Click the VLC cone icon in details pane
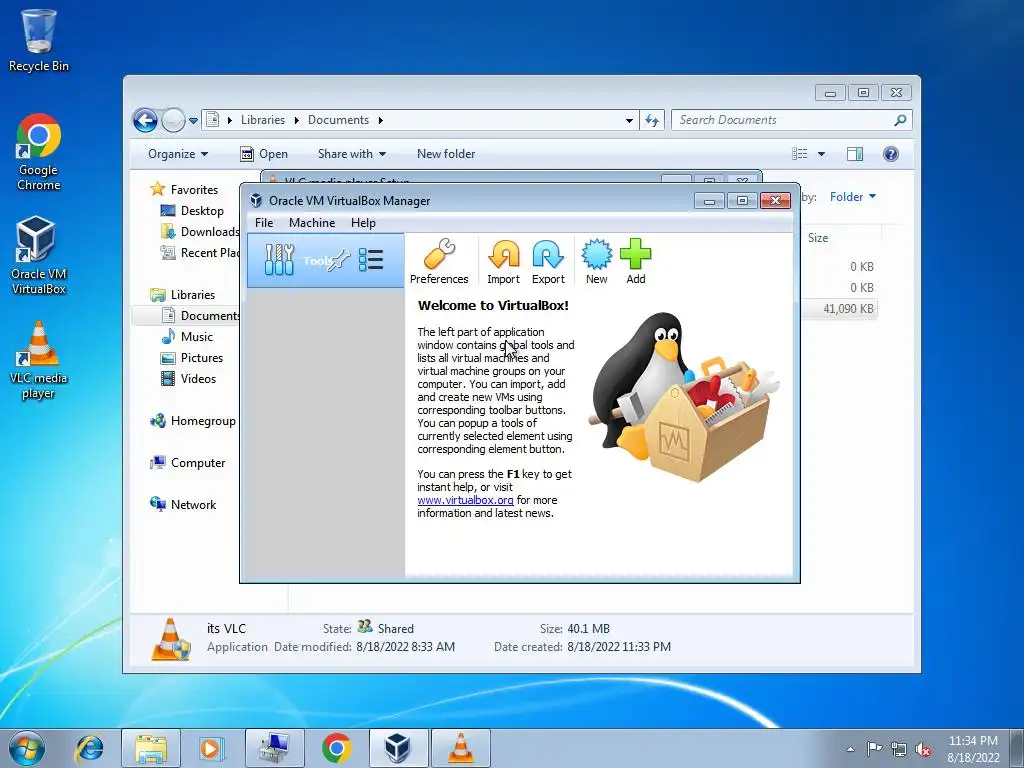 point(170,639)
